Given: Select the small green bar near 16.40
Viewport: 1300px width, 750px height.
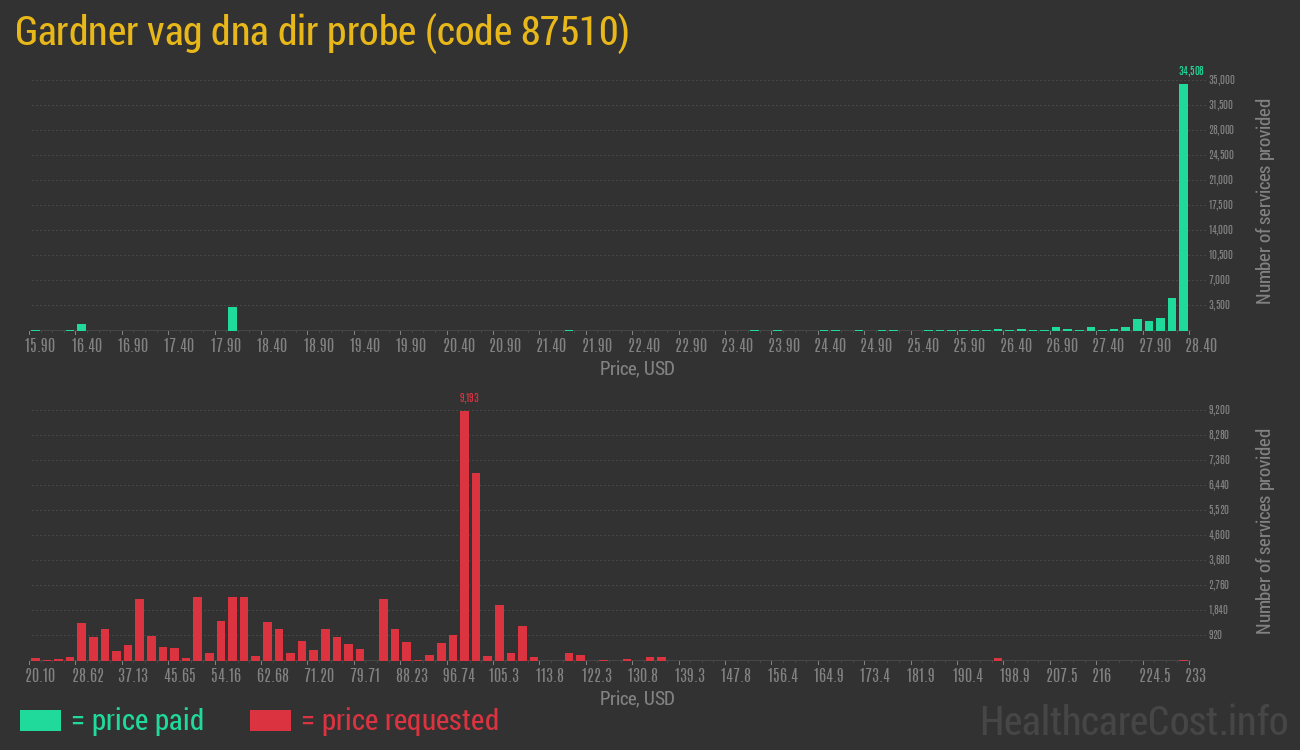Looking at the screenshot, I should pos(81,326).
